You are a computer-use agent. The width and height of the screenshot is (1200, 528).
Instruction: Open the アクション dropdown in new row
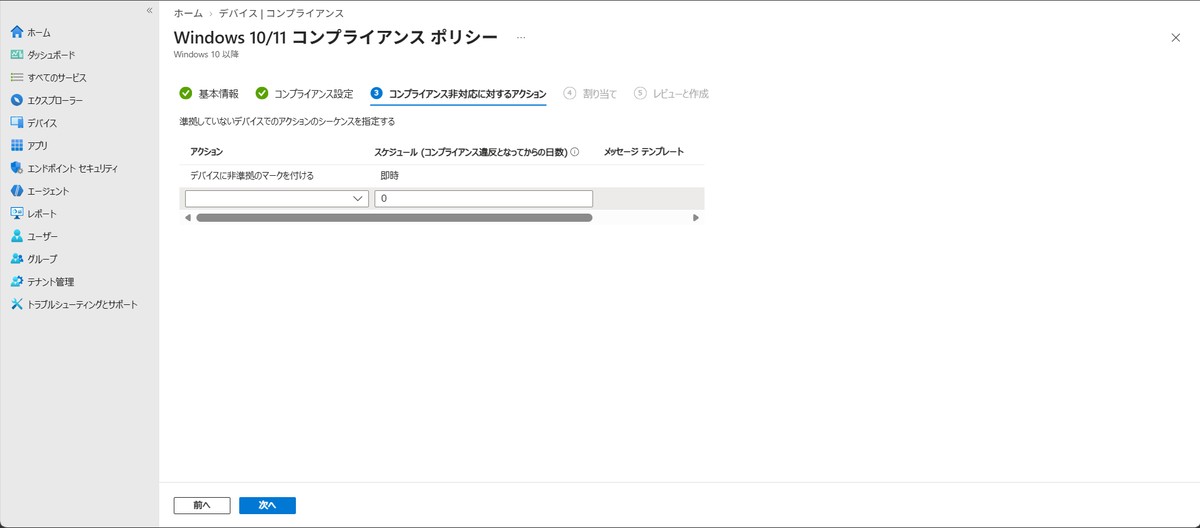pos(277,199)
